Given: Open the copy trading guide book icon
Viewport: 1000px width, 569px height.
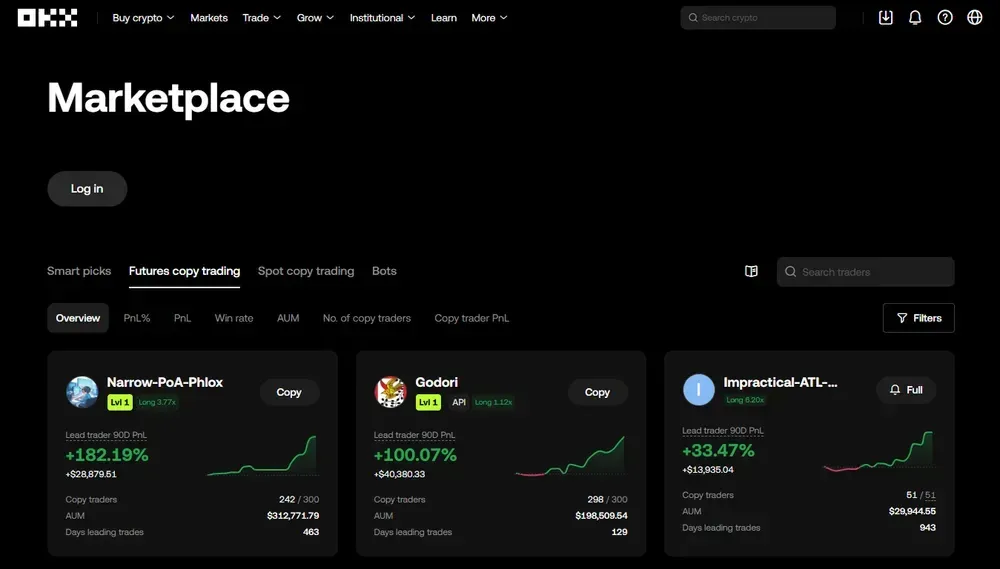Looking at the screenshot, I should coord(751,271).
